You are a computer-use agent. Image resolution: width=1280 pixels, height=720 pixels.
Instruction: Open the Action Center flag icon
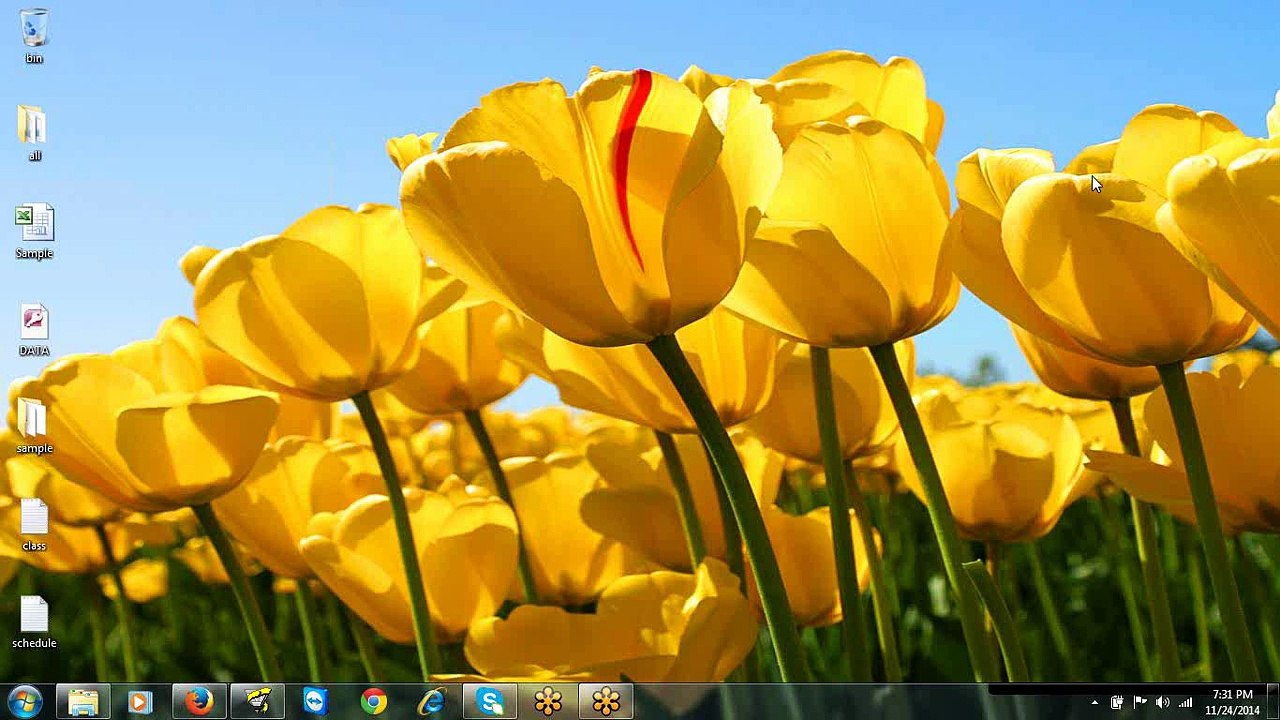(x=1140, y=703)
